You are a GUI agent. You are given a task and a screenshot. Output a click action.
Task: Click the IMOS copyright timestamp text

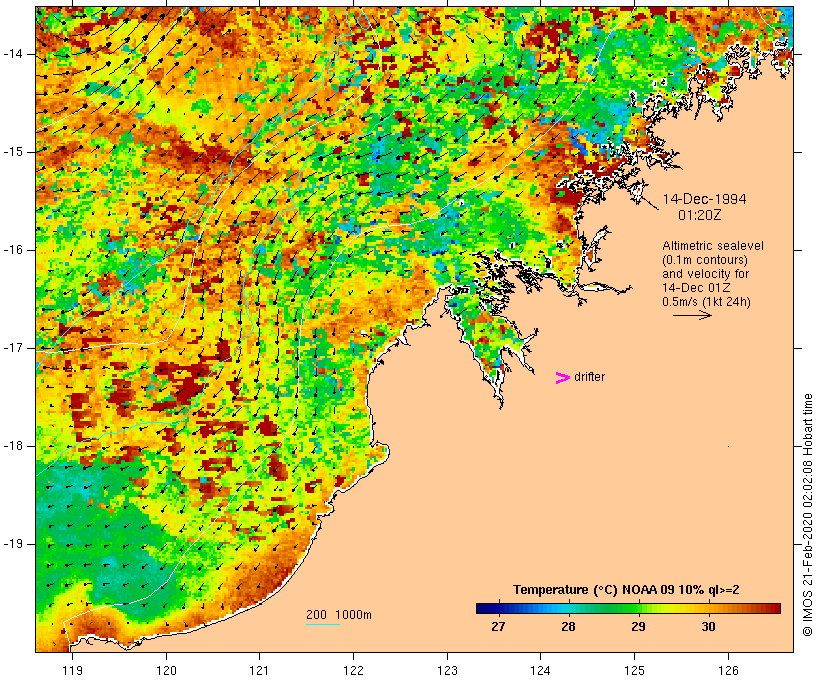point(807,514)
